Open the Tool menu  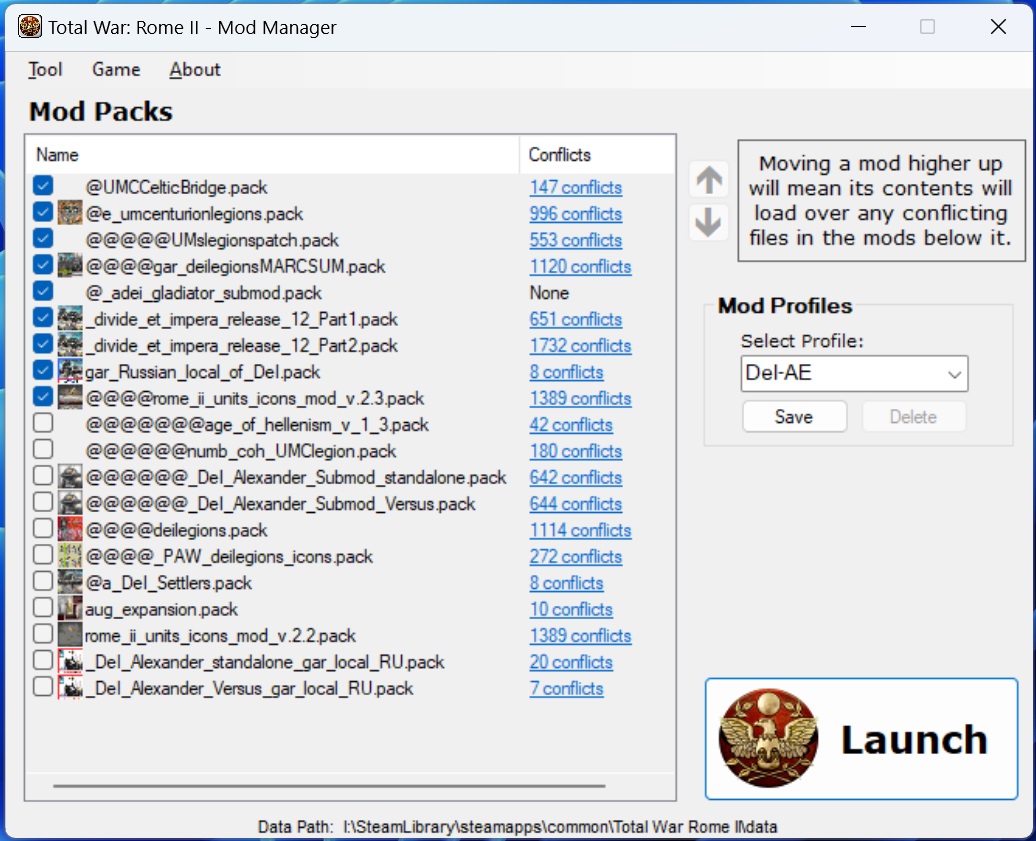[45, 69]
